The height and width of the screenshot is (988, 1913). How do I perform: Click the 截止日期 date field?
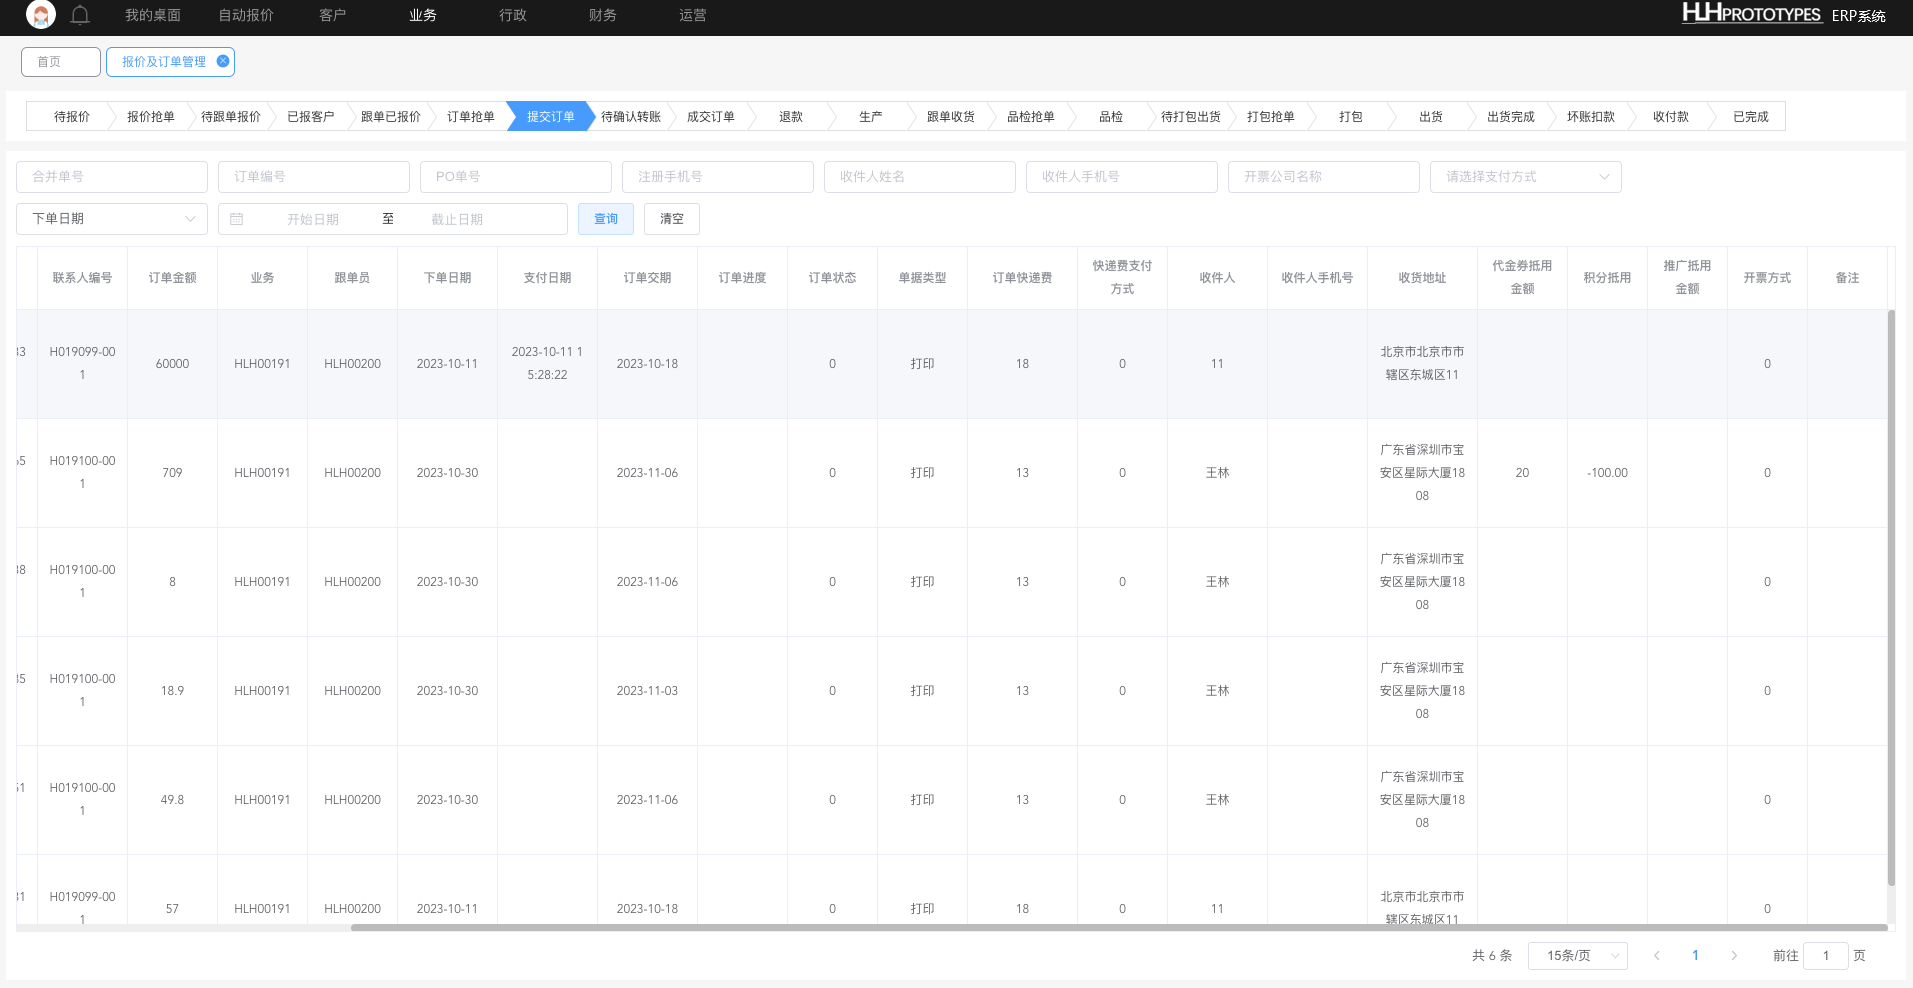457,219
